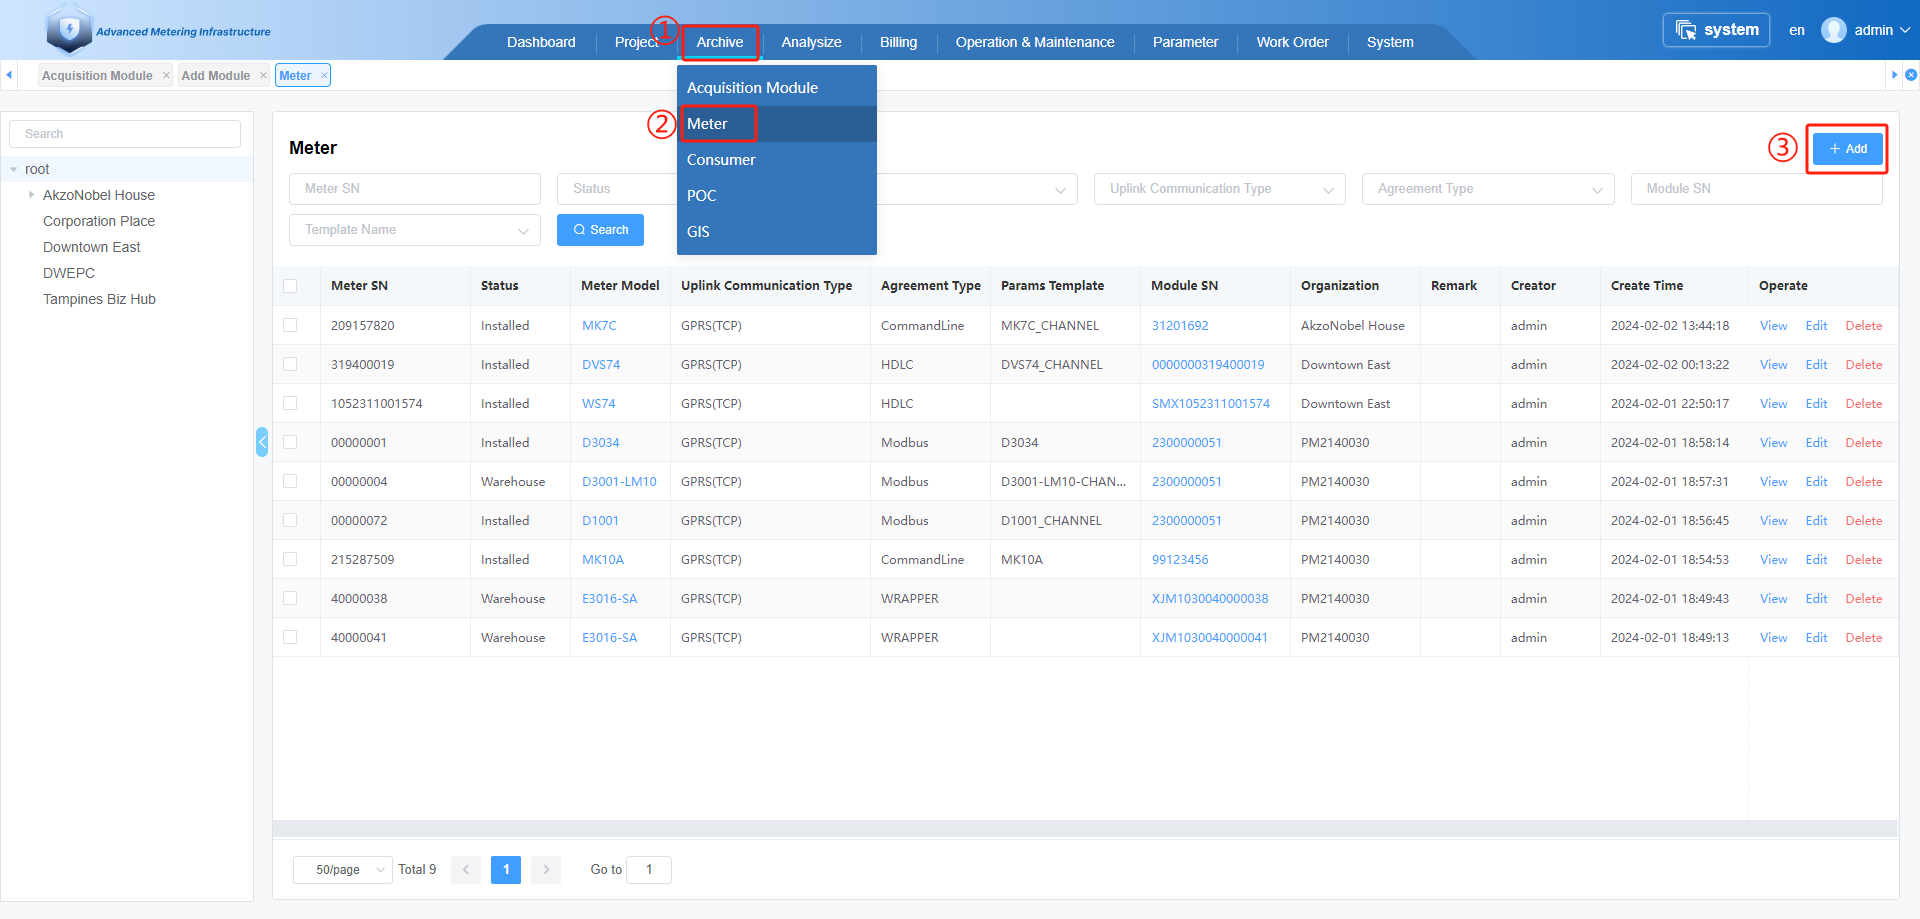
Task: Check the row for meter 1052311001574
Action: pos(290,403)
